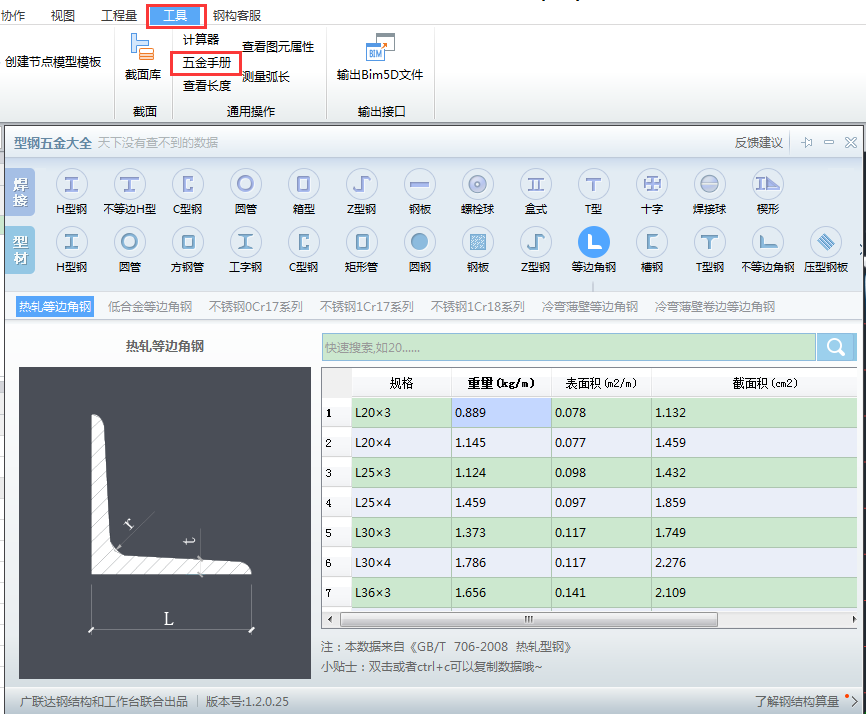866x714 pixels.
Task: Select welded 圆管 round tube icon
Action: (x=245, y=184)
